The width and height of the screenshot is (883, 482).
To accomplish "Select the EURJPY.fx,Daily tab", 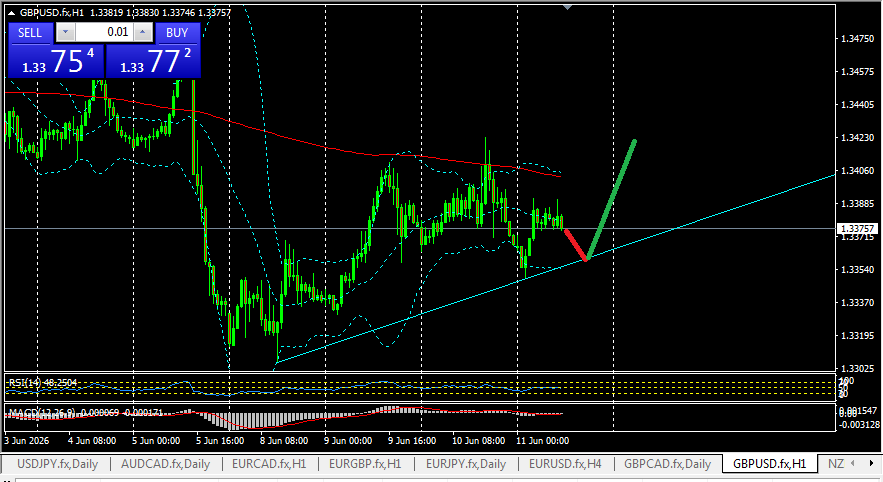I will 466,464.
